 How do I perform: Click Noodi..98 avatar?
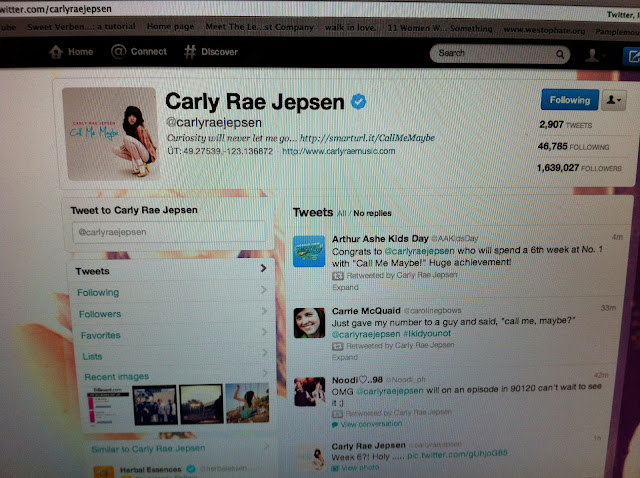pyautogui.click(x=310, y=391)
